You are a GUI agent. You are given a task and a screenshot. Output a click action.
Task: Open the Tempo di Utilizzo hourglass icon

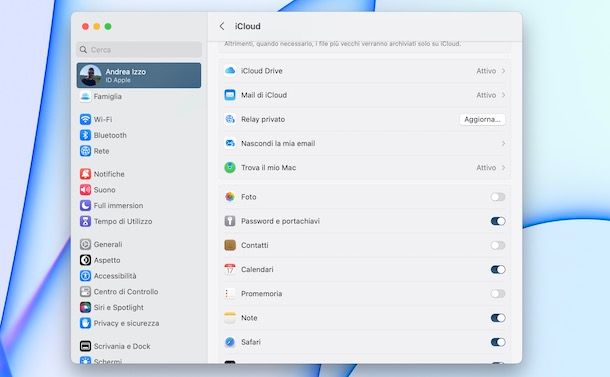click(85, 221)
